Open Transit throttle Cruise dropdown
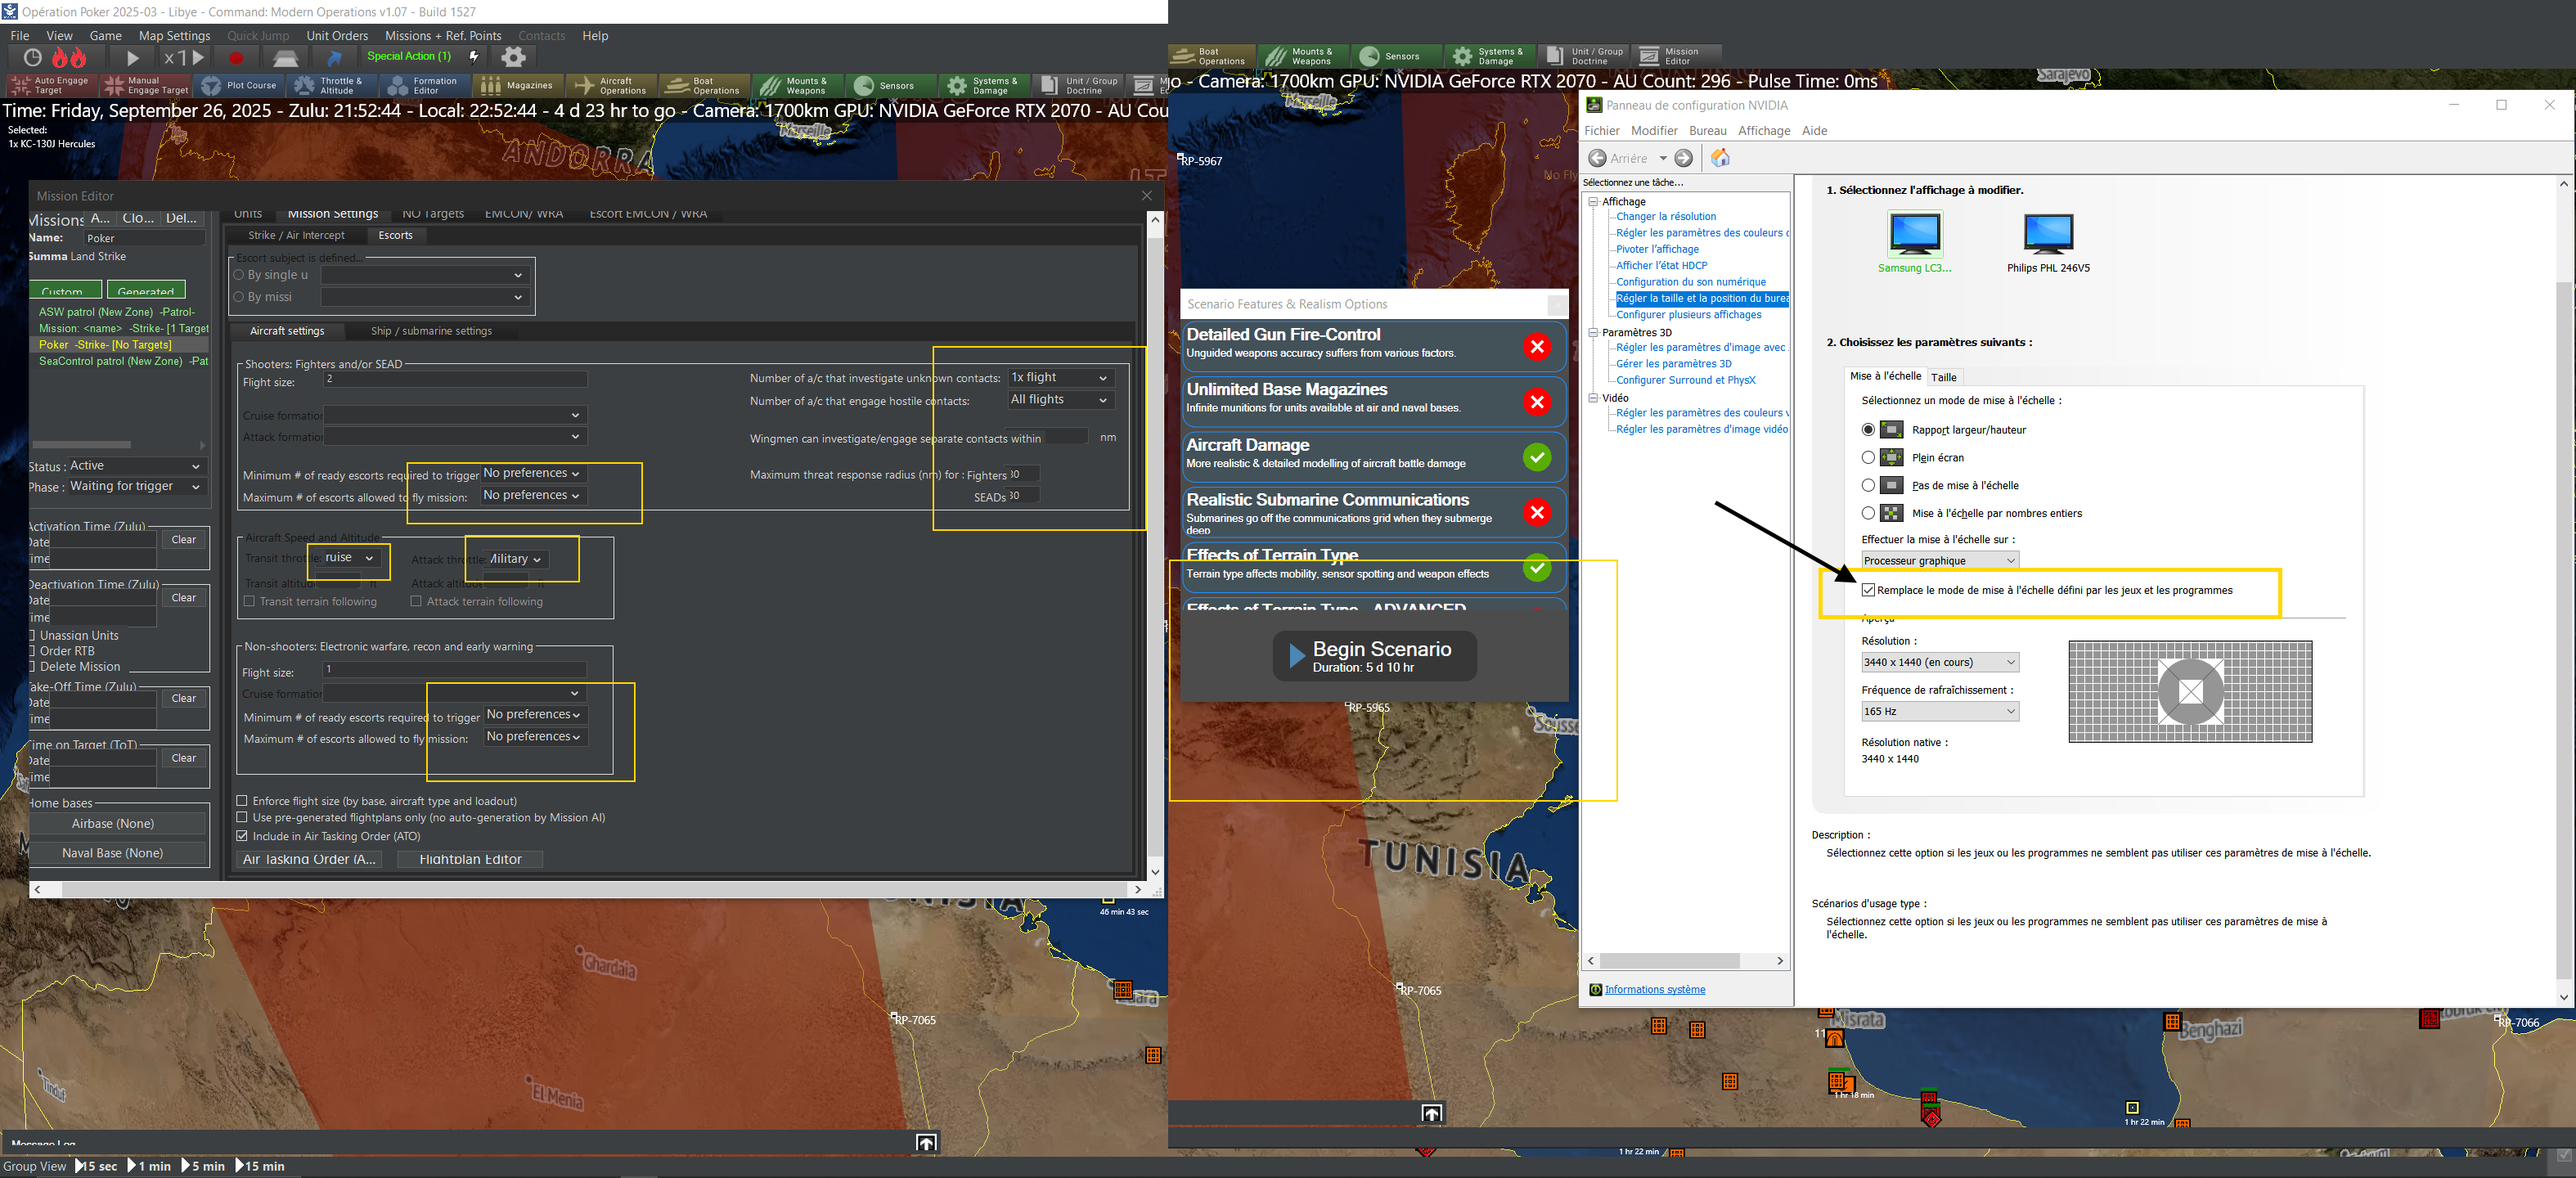 (351, 558)
